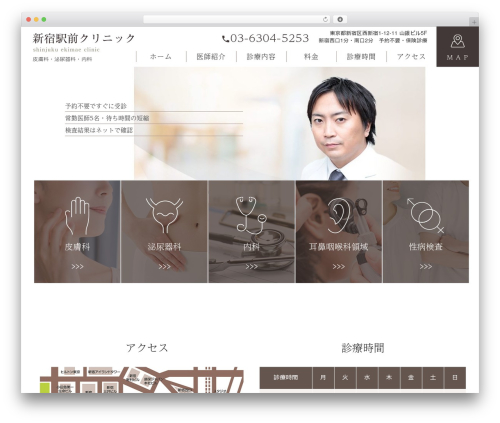
Task: Click the 新宿駅前クリニック logo title
Action: (x=84, y=38)
